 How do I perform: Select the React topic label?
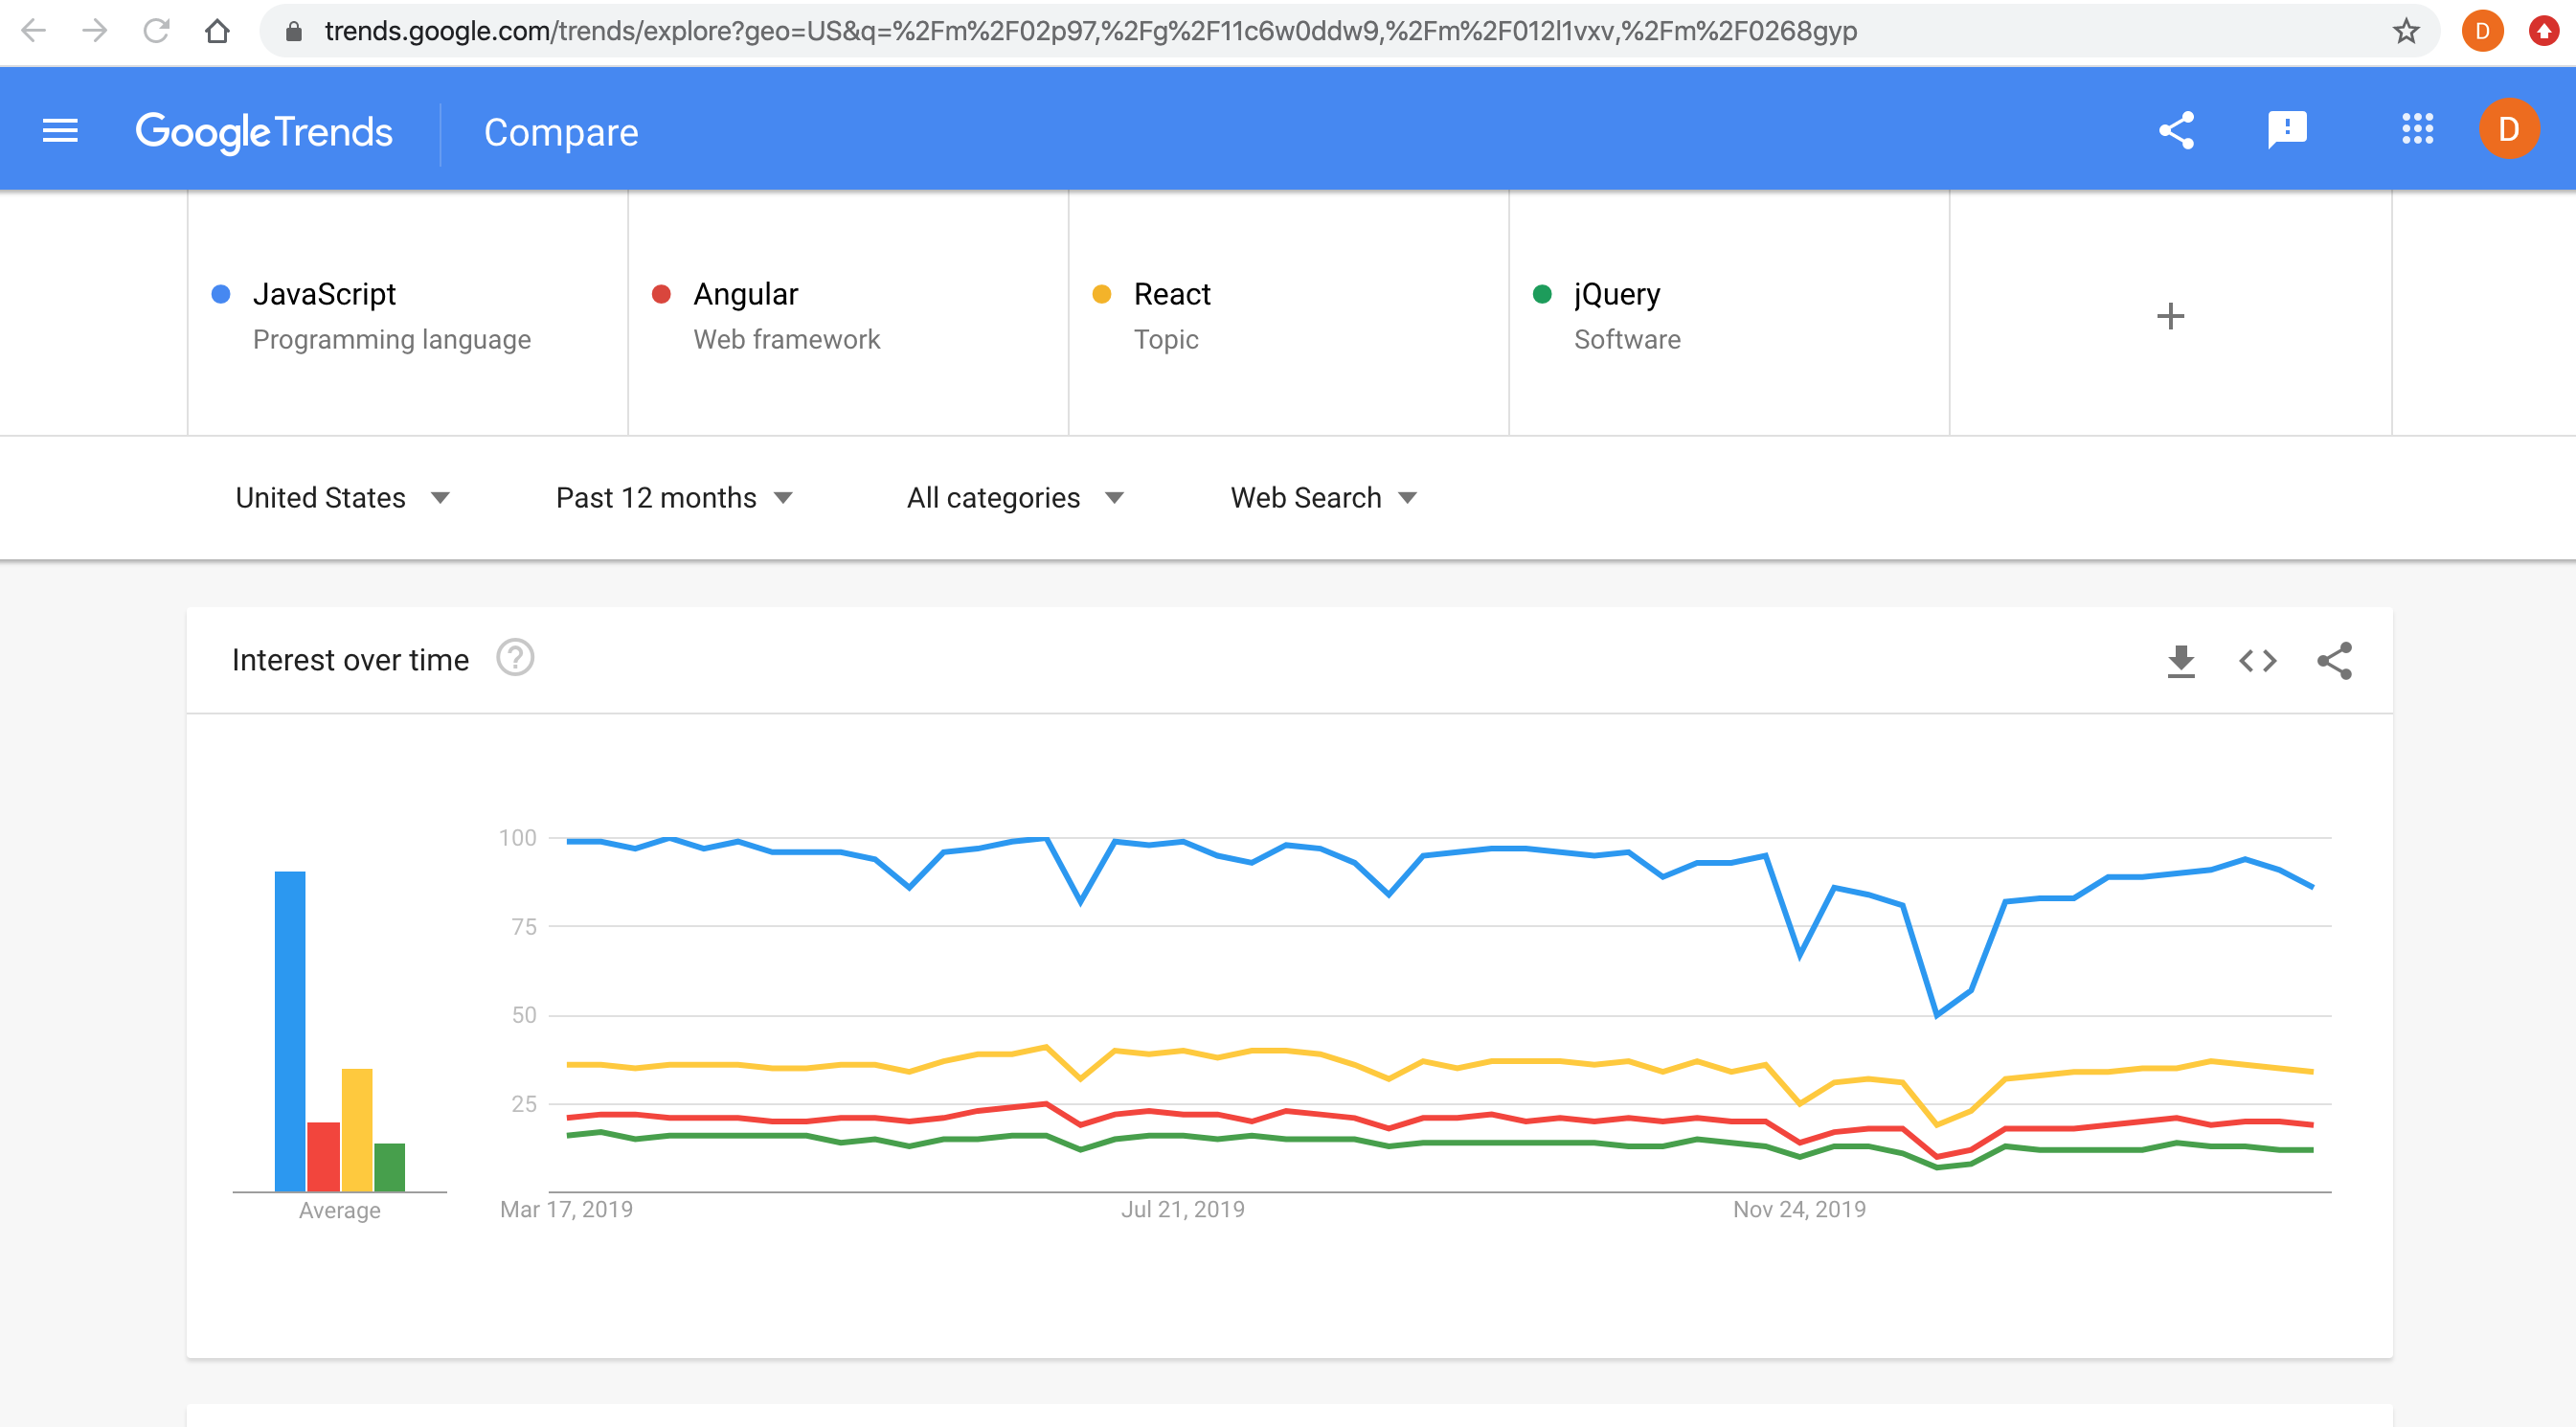click(1174, 293)
